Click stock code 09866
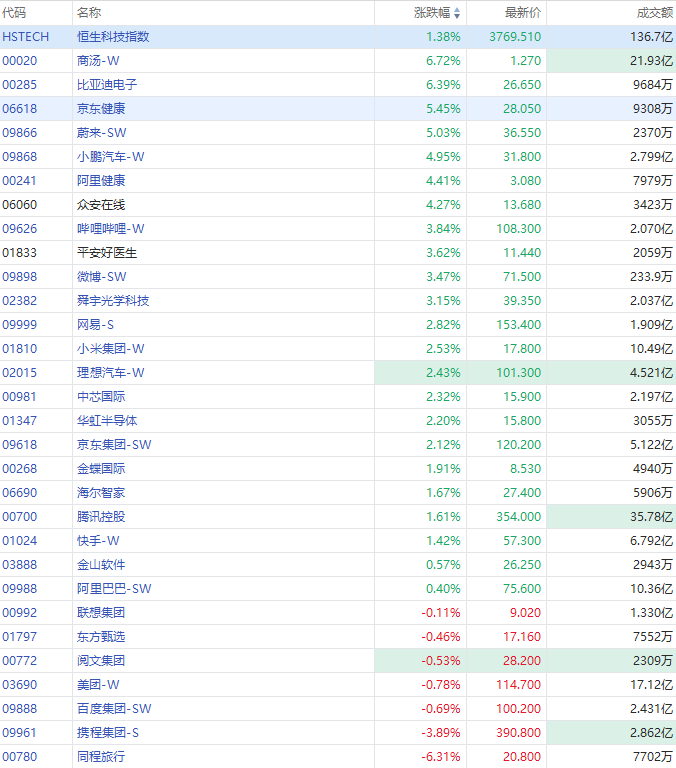The height and width of the screenshot is (768, 676). click(x=20, y=133)
